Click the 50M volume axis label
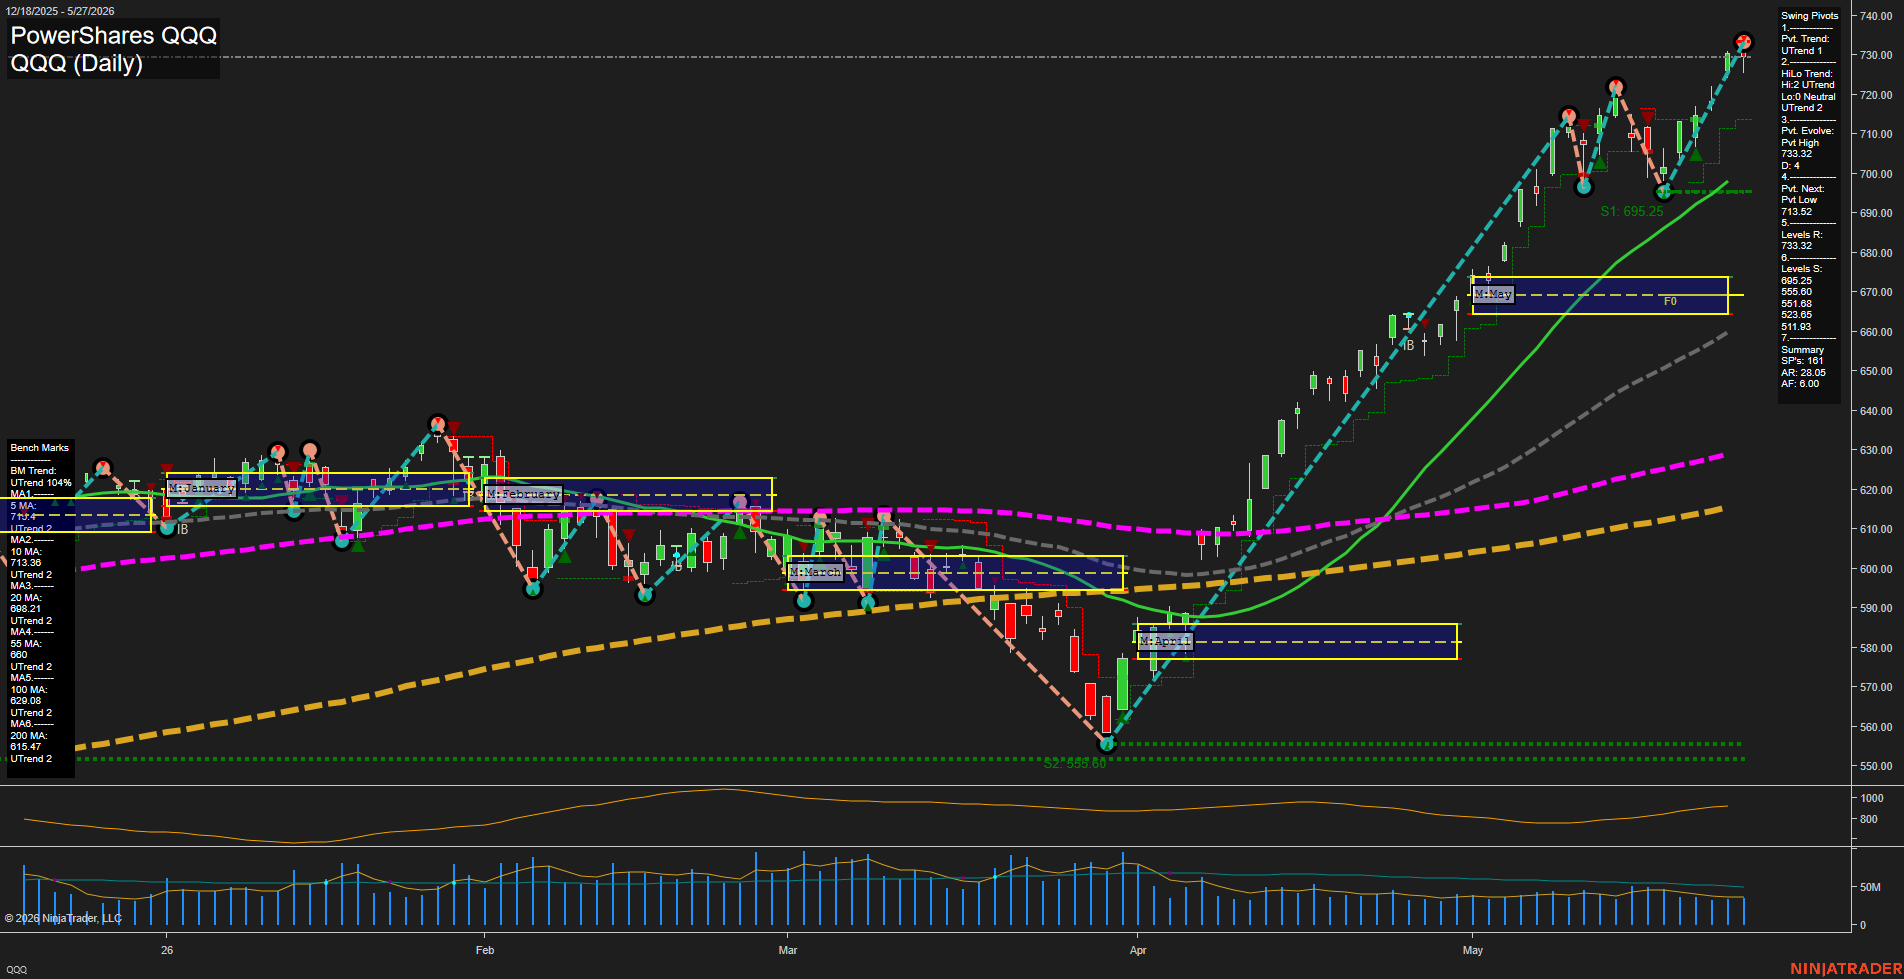Image resolution: width=1904 pixels, height=979 pixels. pyautogui.click(x=1870, y=887)
